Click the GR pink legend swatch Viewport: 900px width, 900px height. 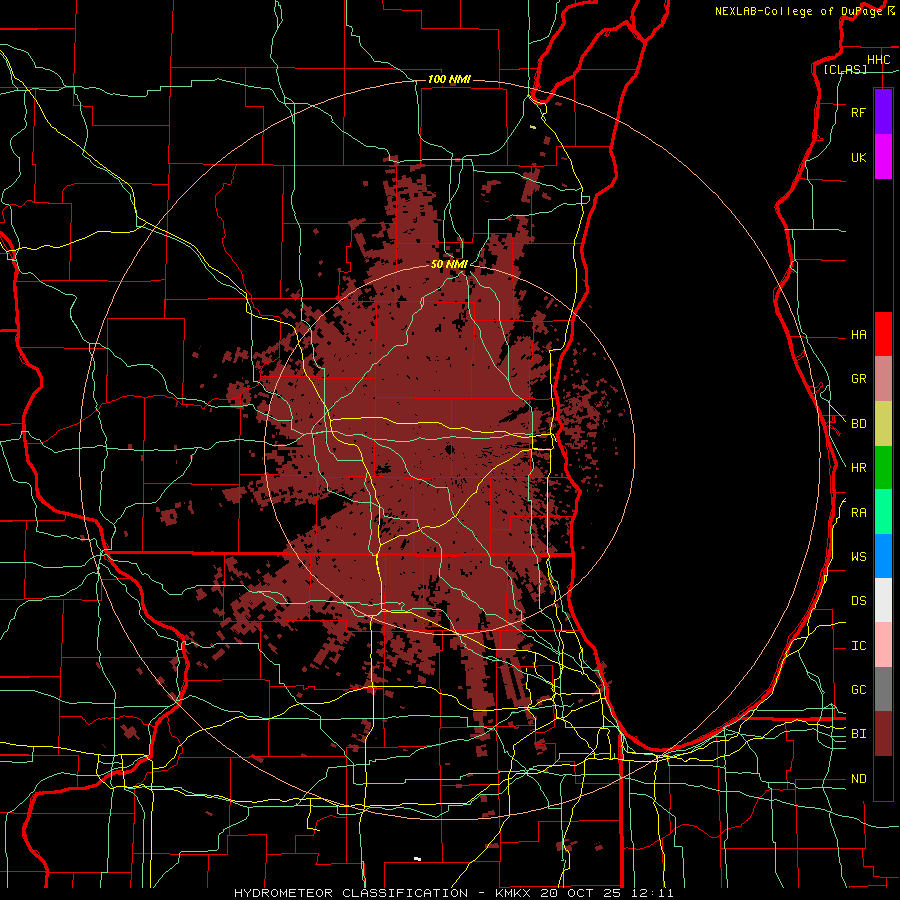pyautogui.click(x=883, y=379)
